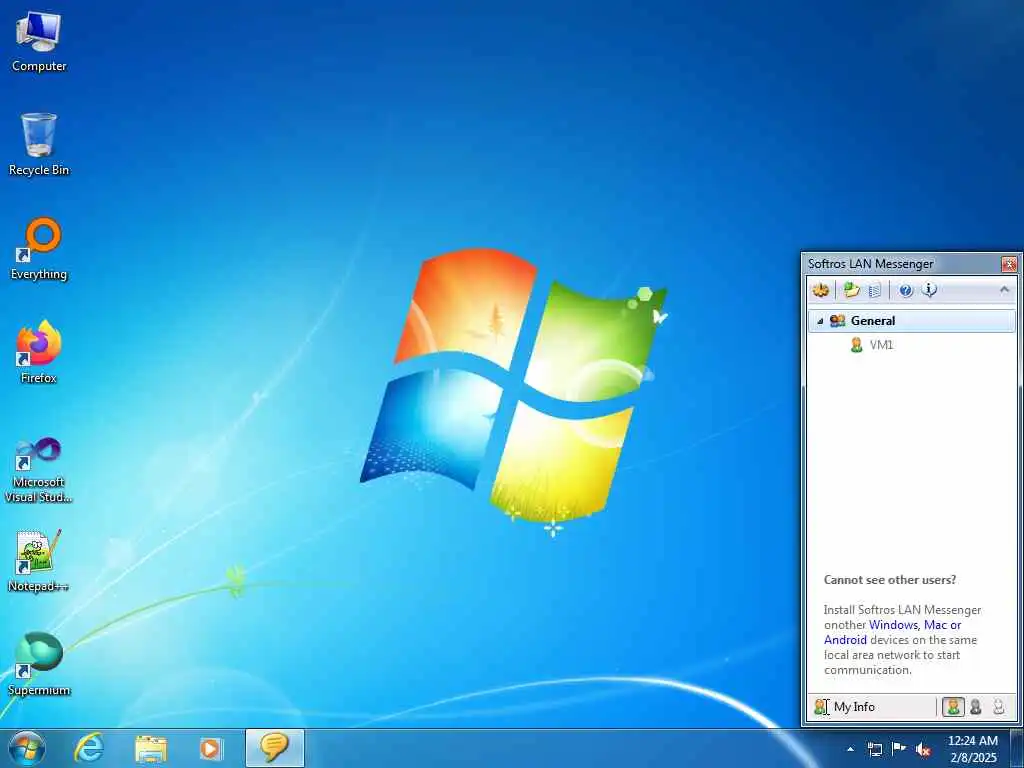Launch the Supermium desktop shortcut
The image size is (1024, 768).
click(x=39, y=664)
